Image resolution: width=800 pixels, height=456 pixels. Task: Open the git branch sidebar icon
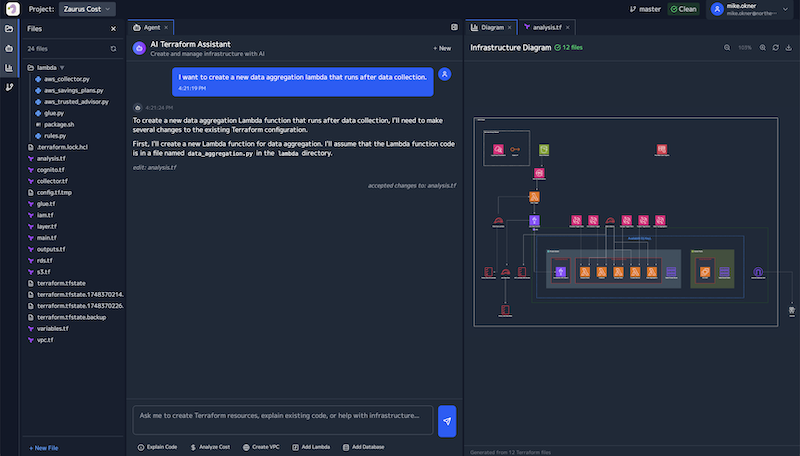point(9,87)
